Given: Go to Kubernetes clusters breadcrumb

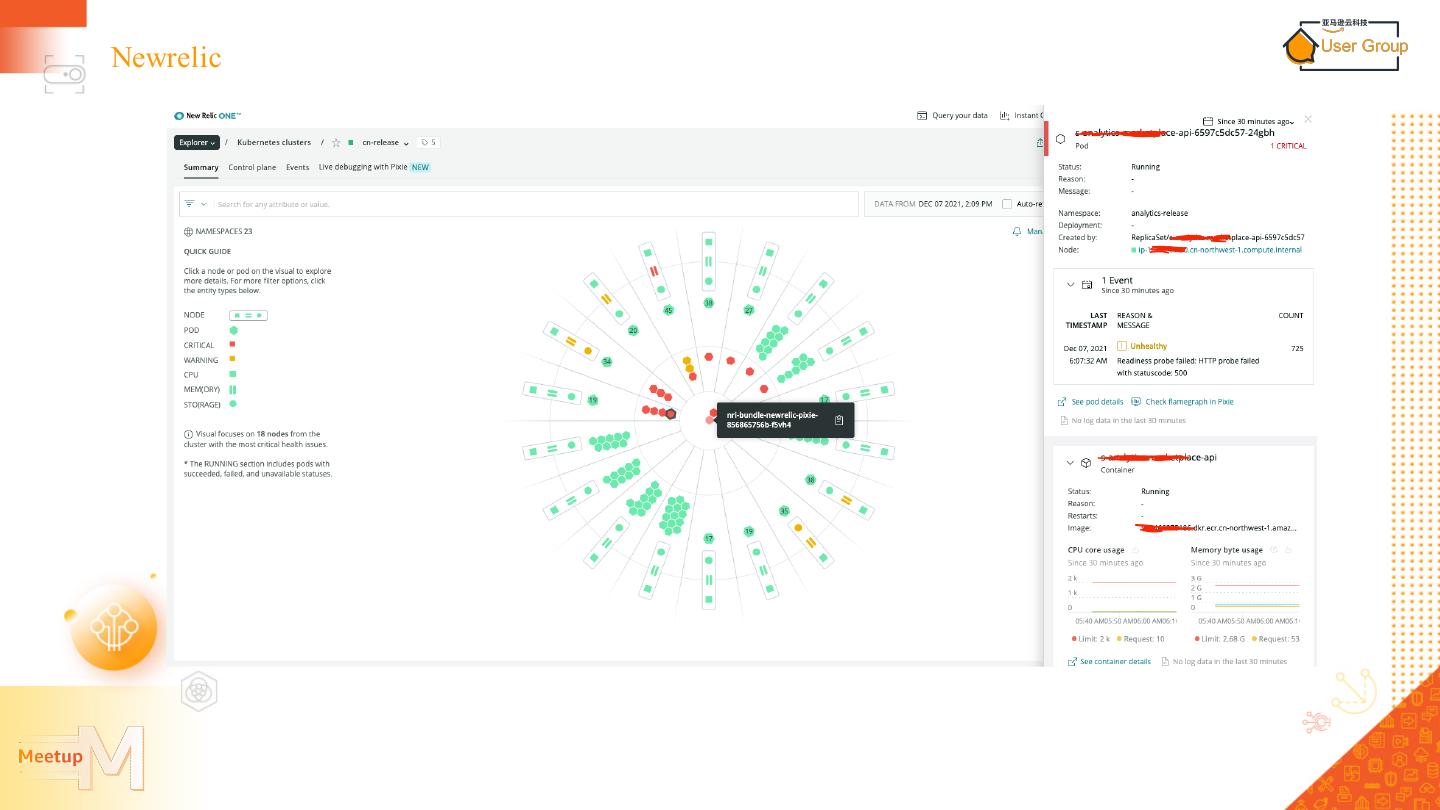Looking at the screenshot, I should (274, 143).
